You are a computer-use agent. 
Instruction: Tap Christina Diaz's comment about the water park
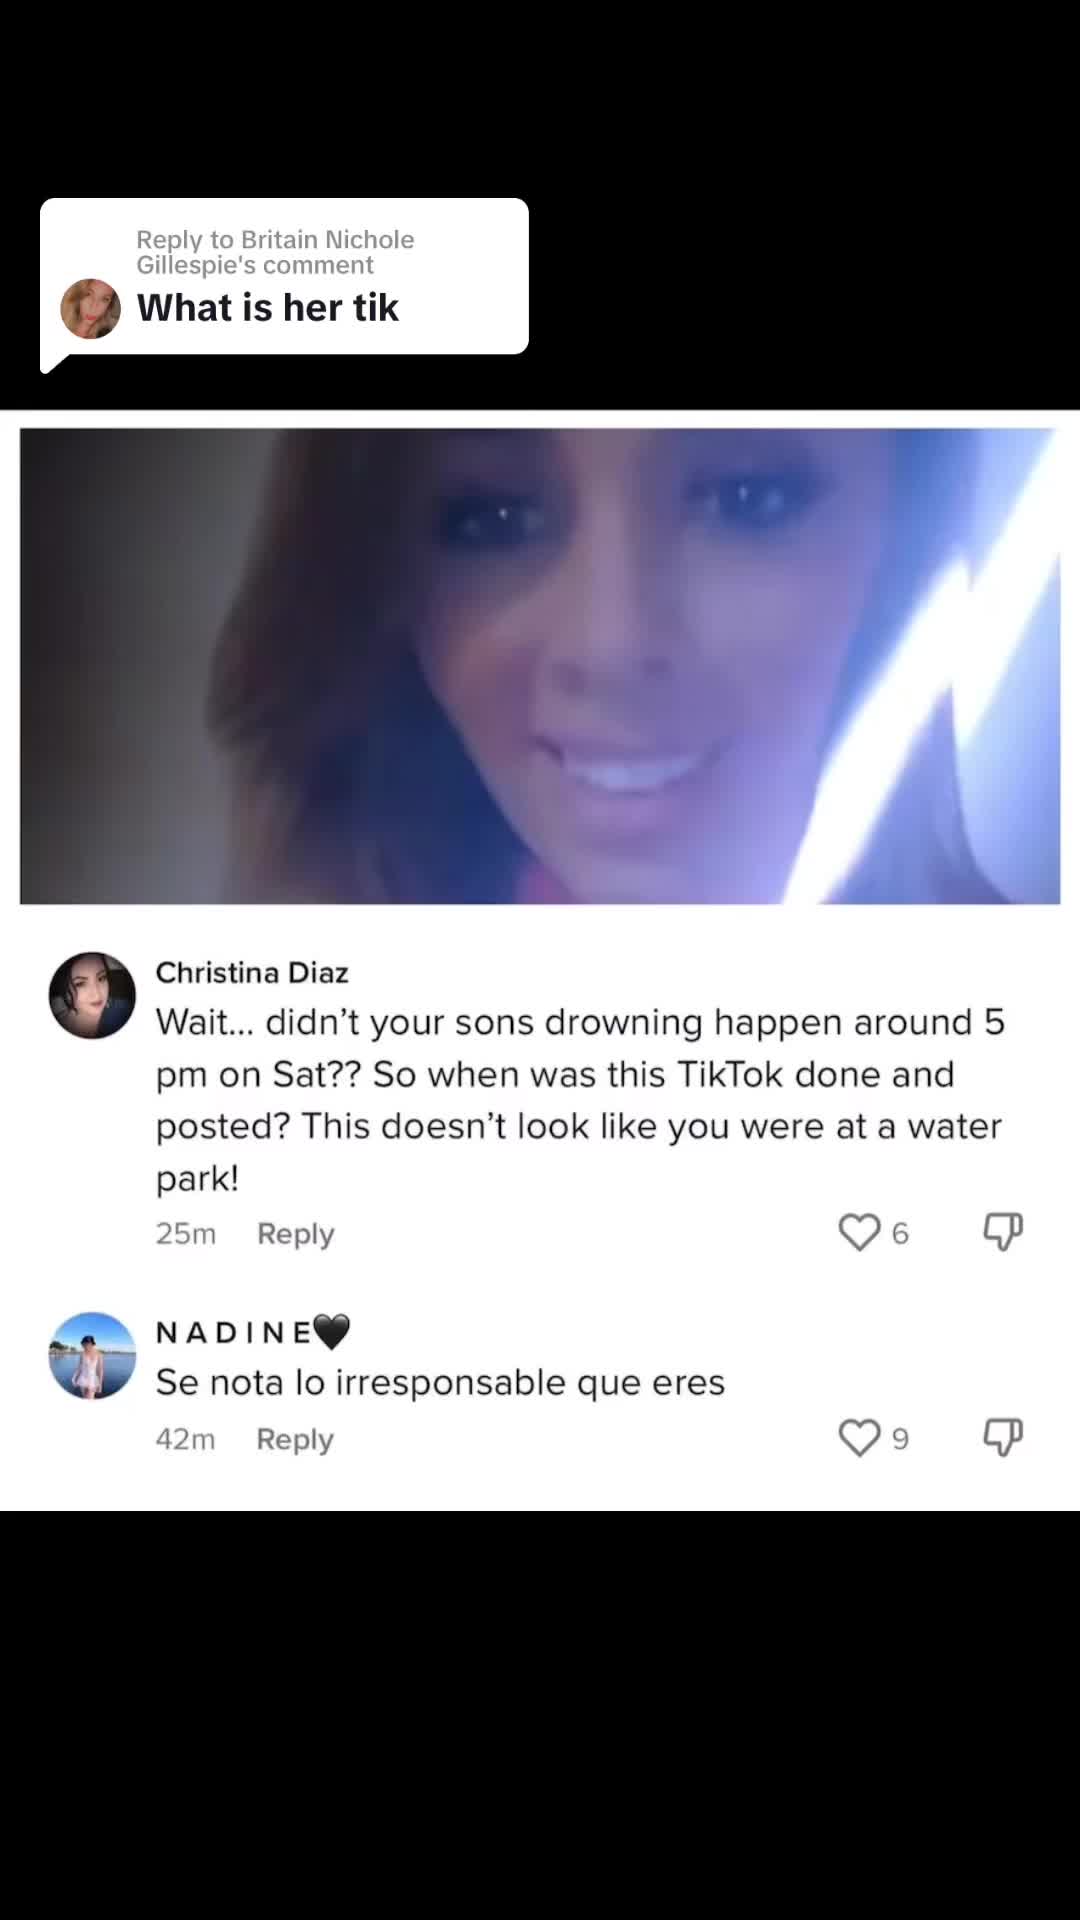click(580, 1100)
